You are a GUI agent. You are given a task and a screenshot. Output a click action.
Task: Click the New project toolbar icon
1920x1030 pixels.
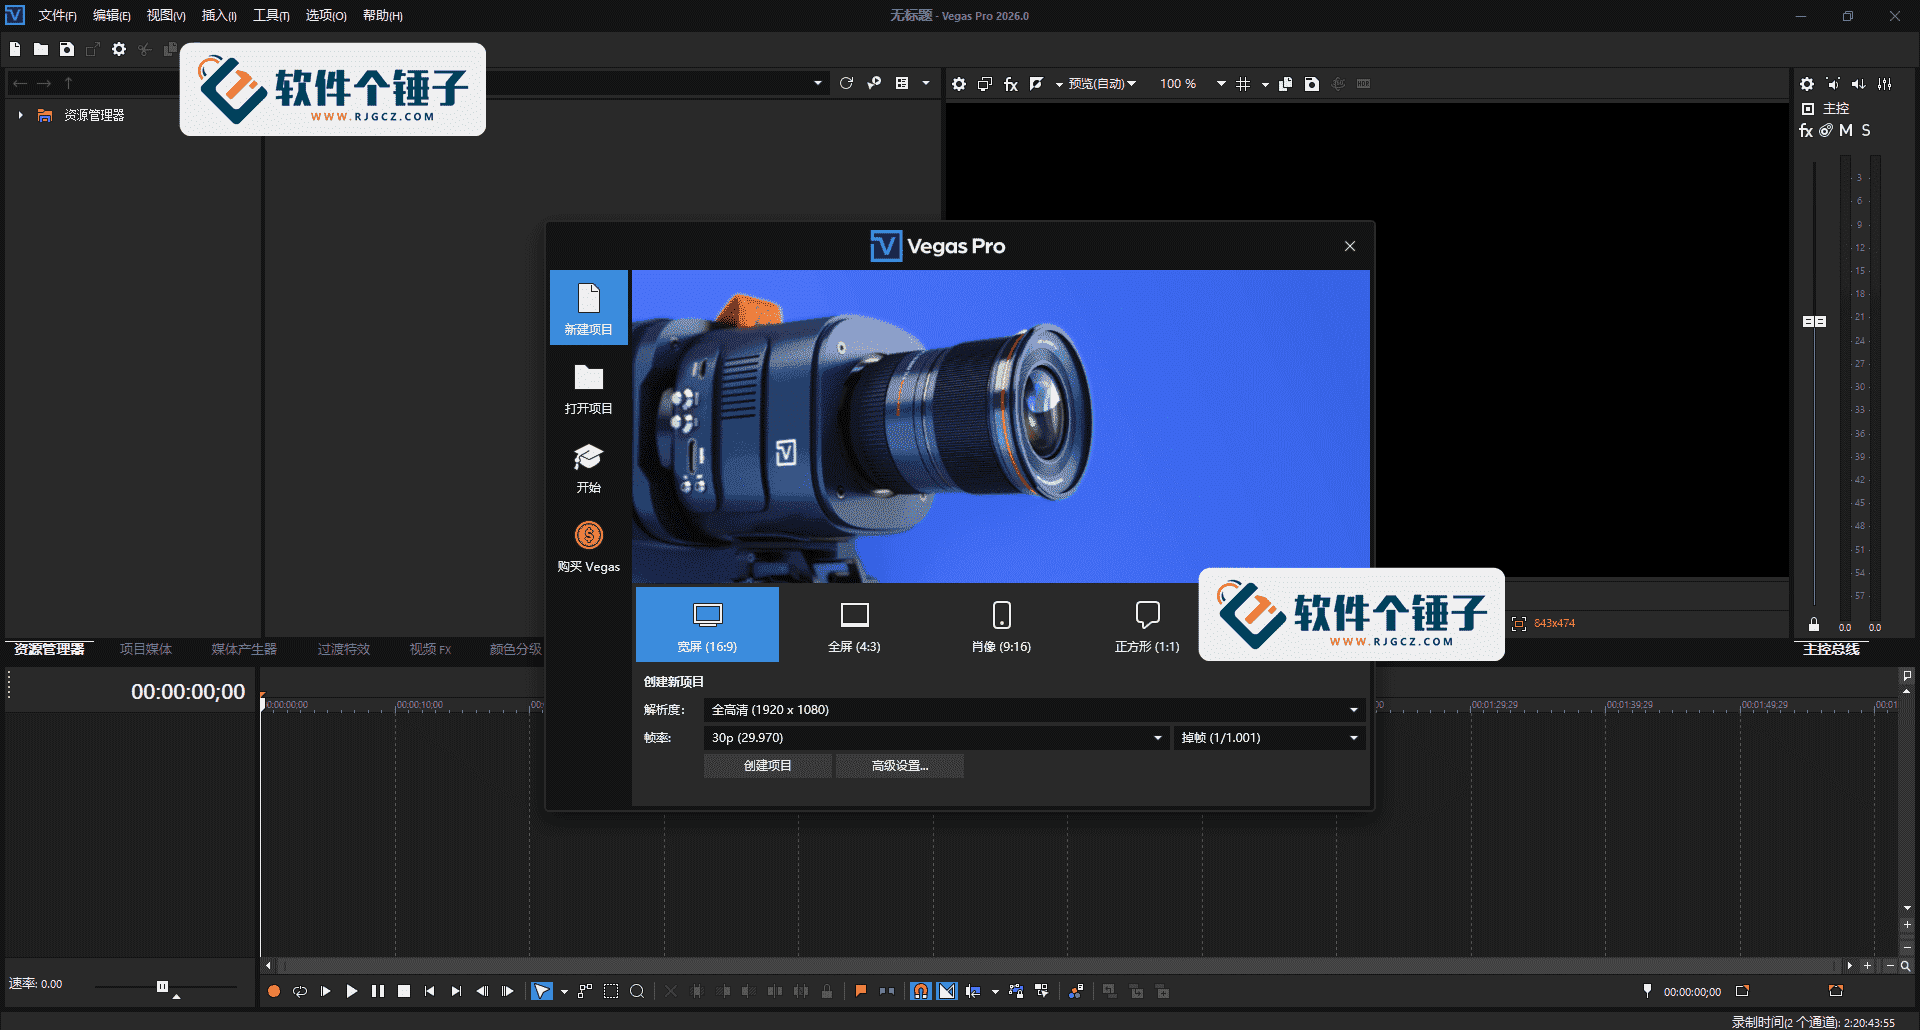[x=15, y=49]
